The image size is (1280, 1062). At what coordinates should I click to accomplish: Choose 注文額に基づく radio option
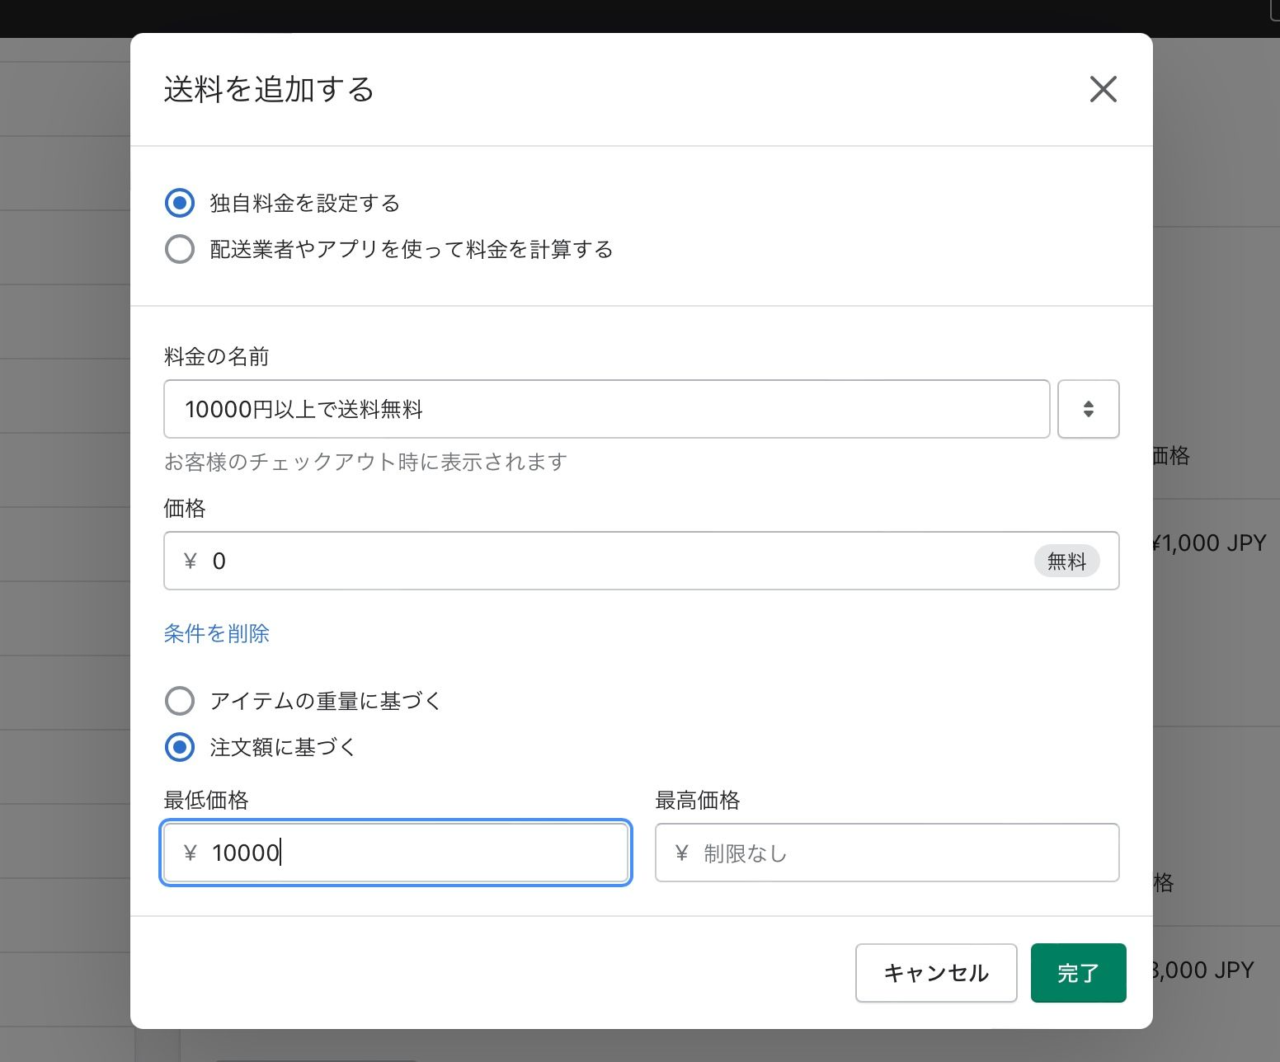(180, 747)
